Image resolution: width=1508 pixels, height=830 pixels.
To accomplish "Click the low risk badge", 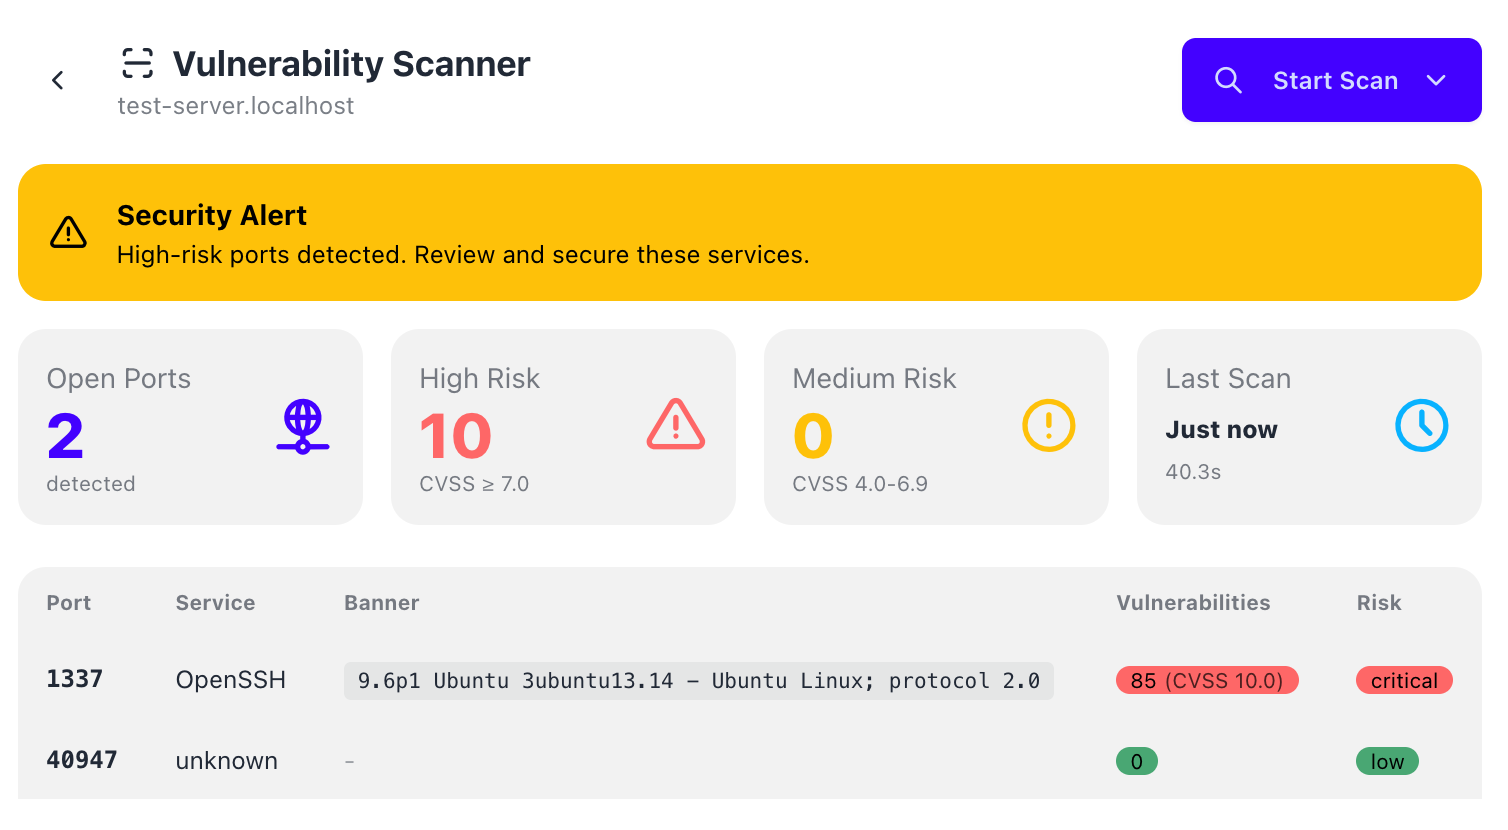I will [1387, 761].
